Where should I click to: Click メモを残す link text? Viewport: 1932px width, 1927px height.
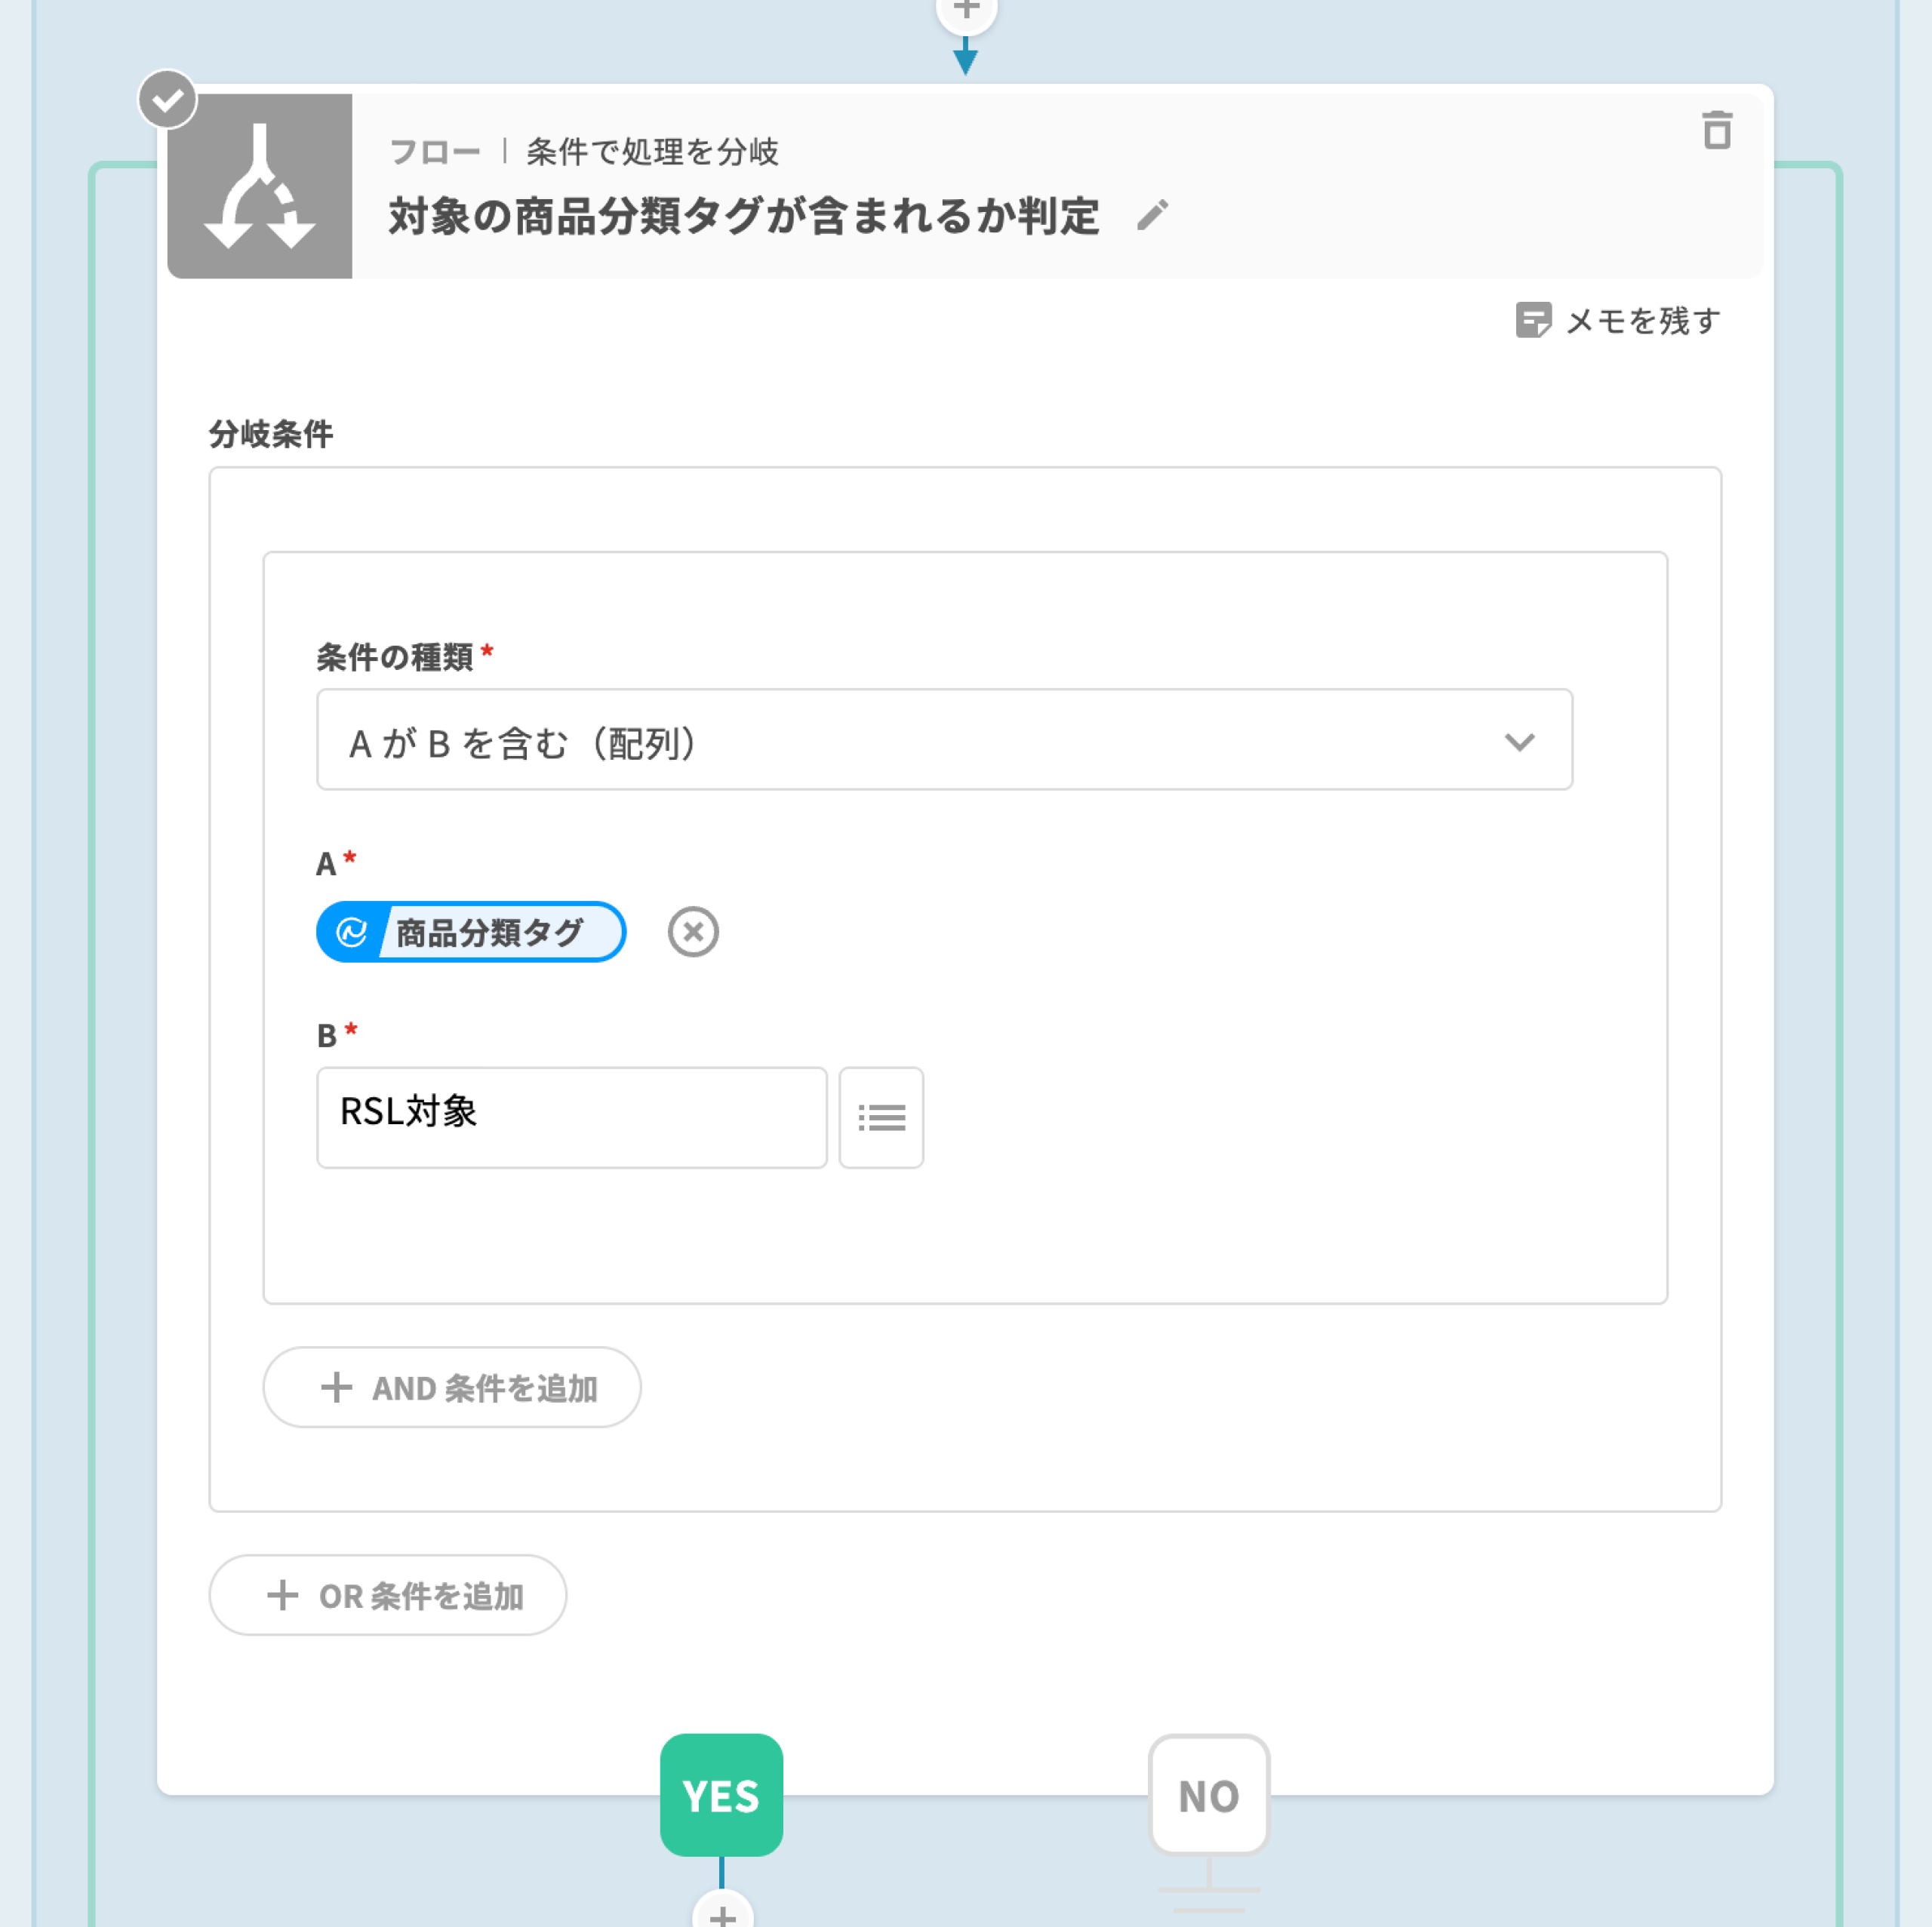(1643, 321)
